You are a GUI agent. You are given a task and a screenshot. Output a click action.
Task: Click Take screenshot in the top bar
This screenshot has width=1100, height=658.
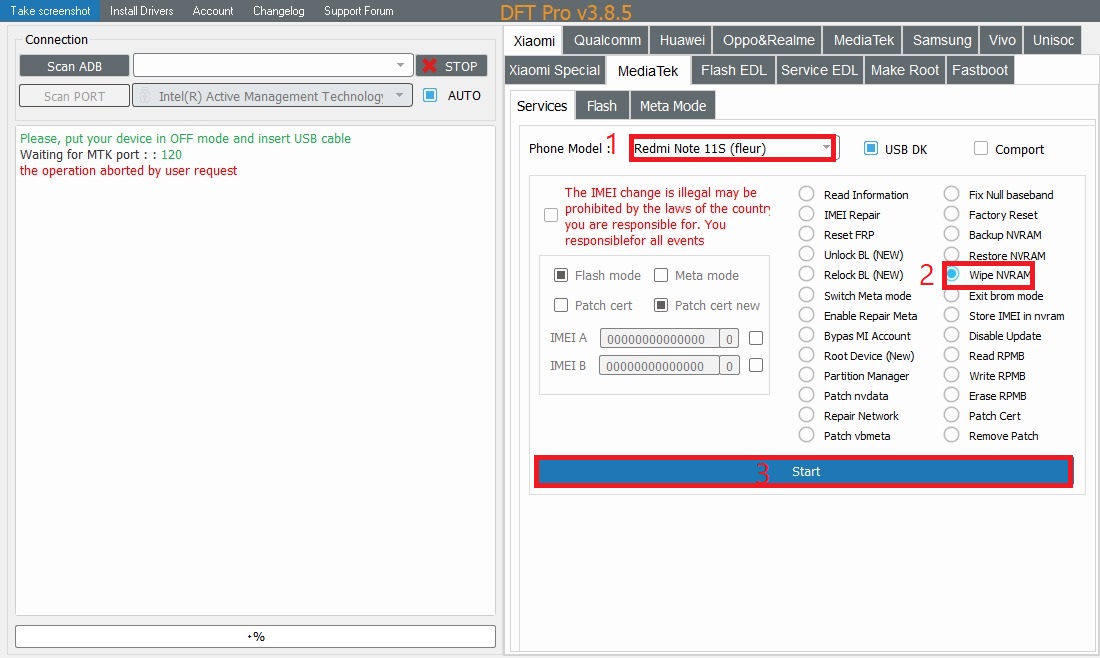[x=50, y=11]
